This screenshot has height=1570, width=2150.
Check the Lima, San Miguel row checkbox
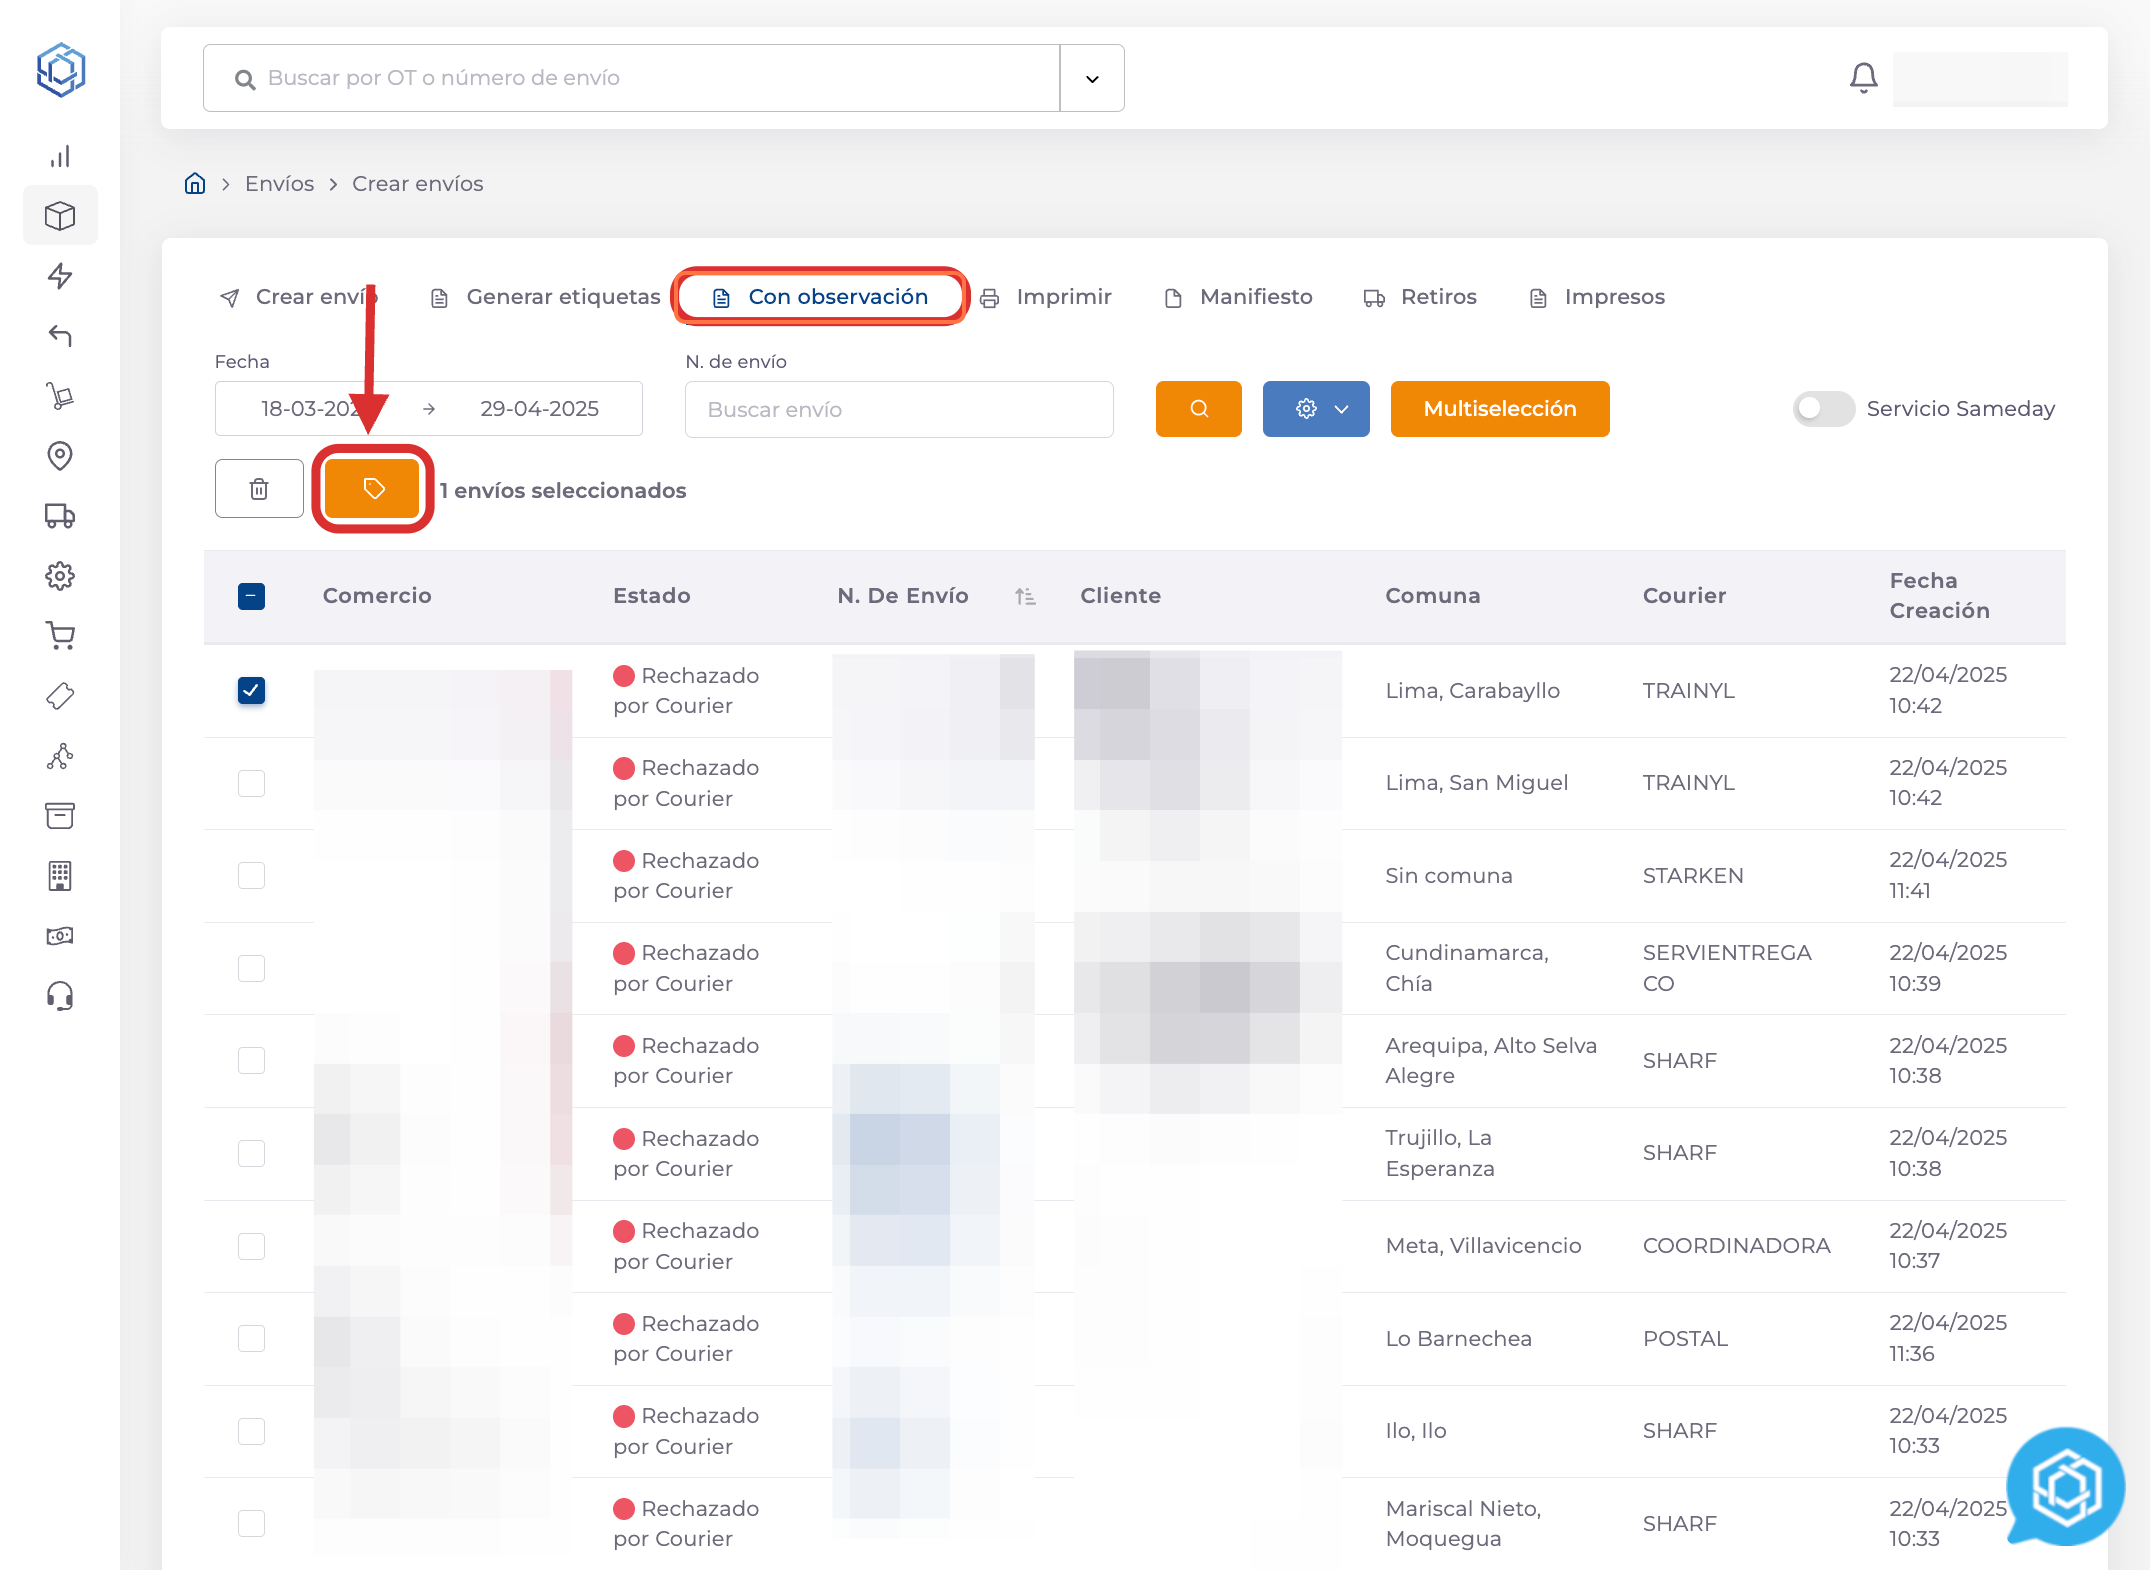pyautogui.click(x=252, y=783)
